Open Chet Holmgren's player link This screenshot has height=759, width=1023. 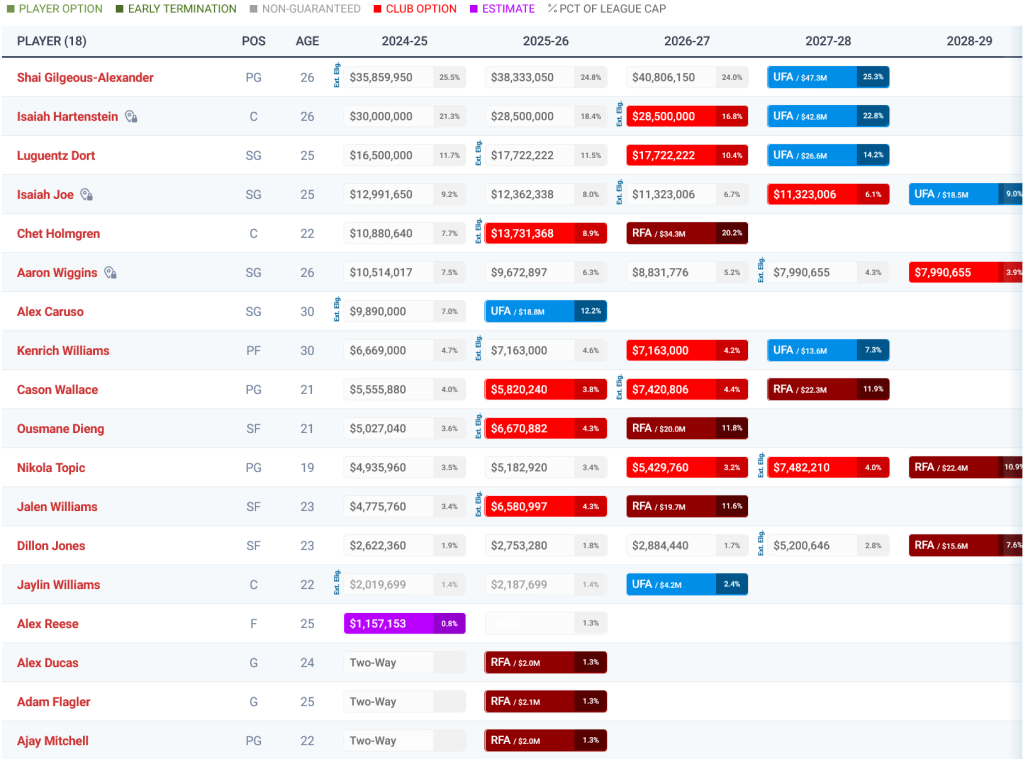tap(58, 234)
